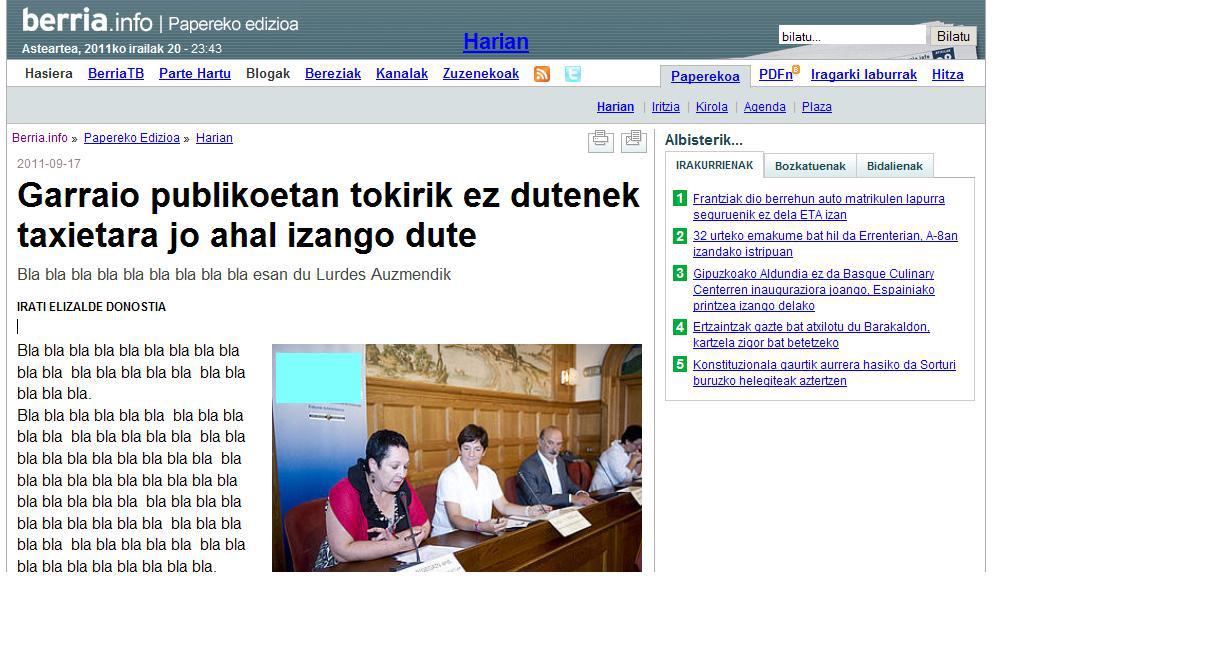Click the RSS feed icon
Image resolution: width=1216 pixels, height=648 pixels.
542,74
